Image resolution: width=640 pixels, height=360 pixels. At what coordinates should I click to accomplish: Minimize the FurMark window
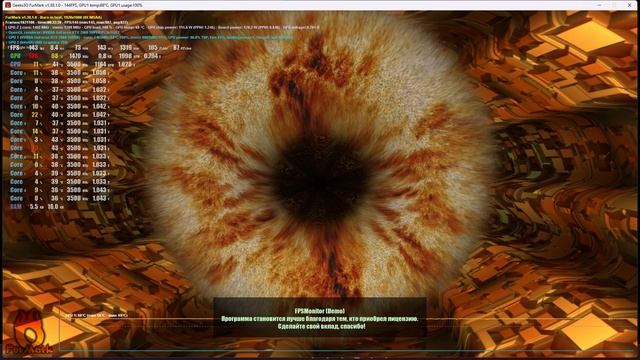599,5
